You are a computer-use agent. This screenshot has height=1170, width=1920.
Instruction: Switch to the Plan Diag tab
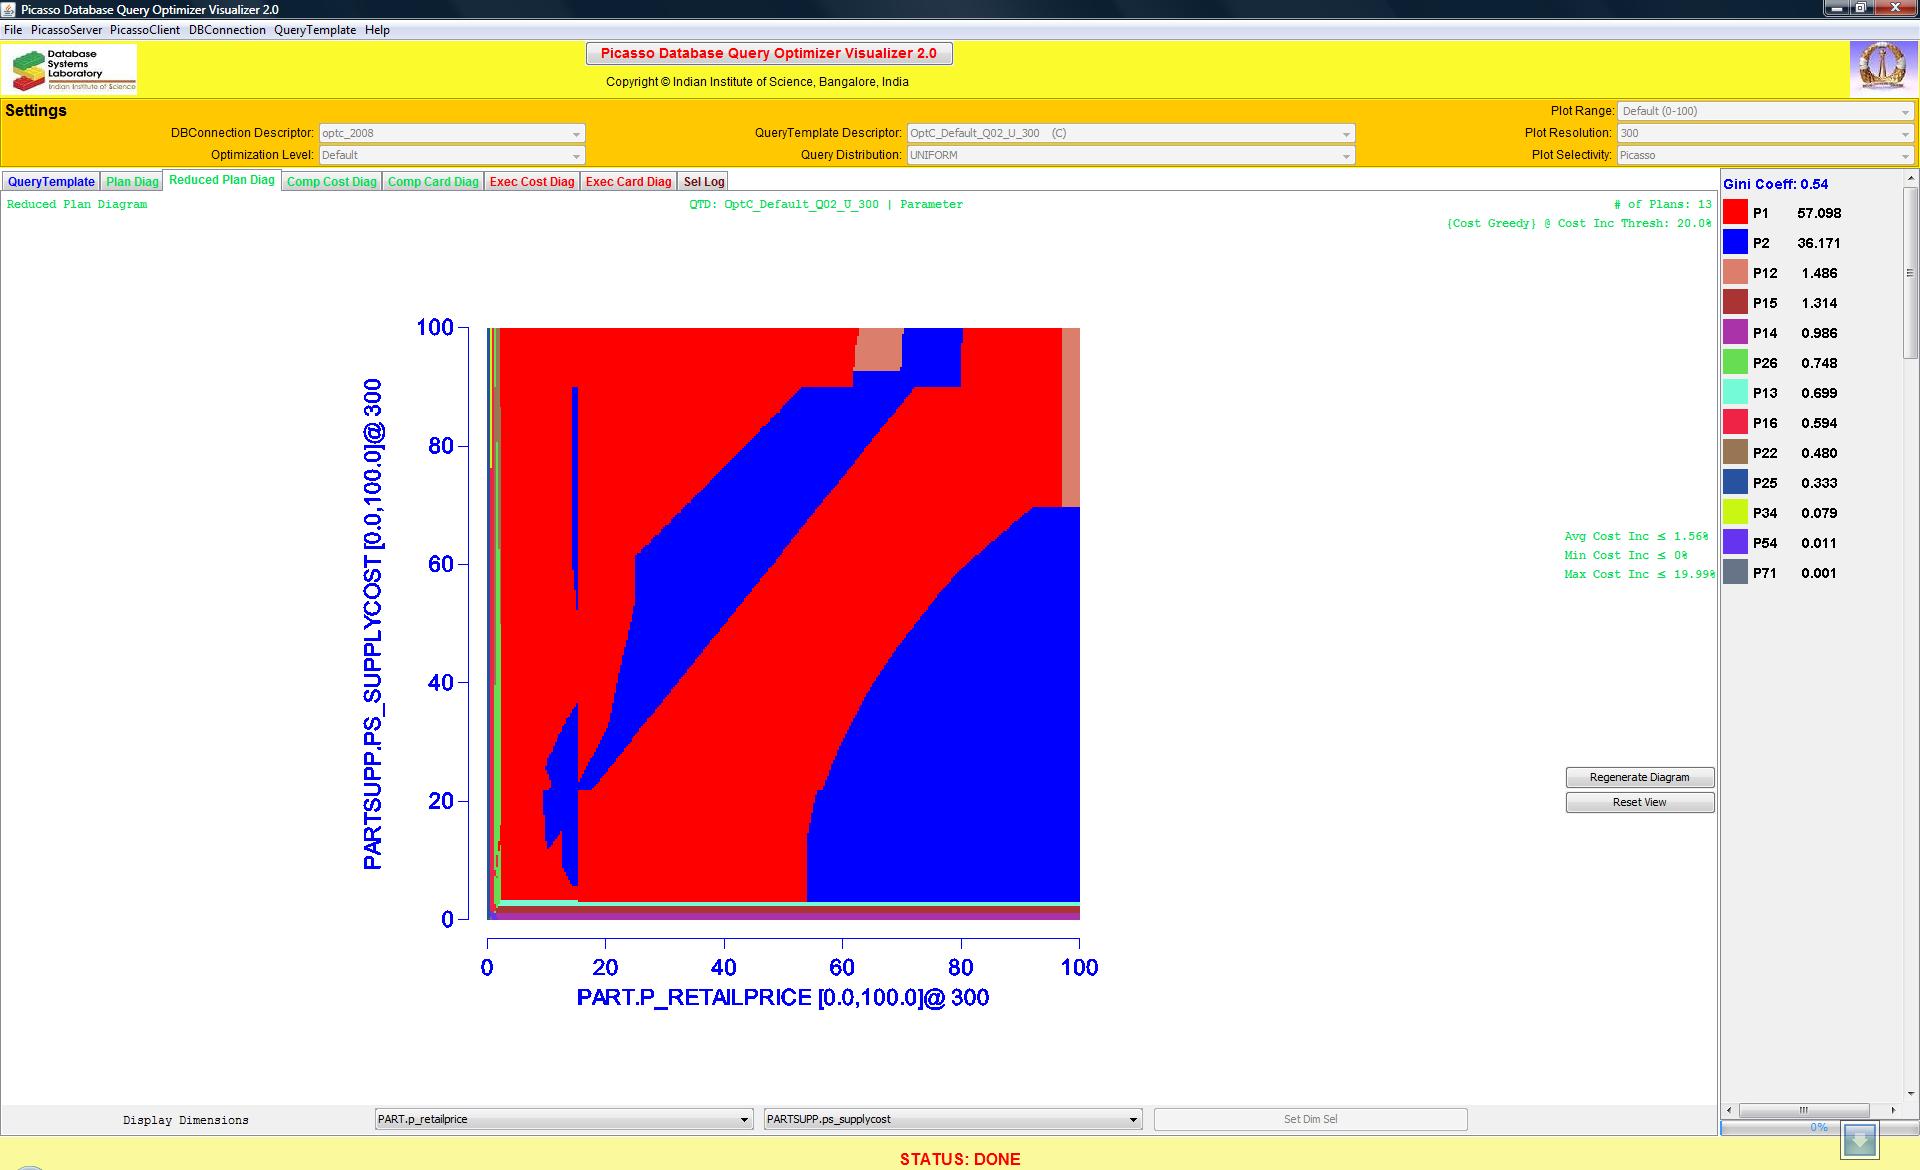[x=132, y=181]
